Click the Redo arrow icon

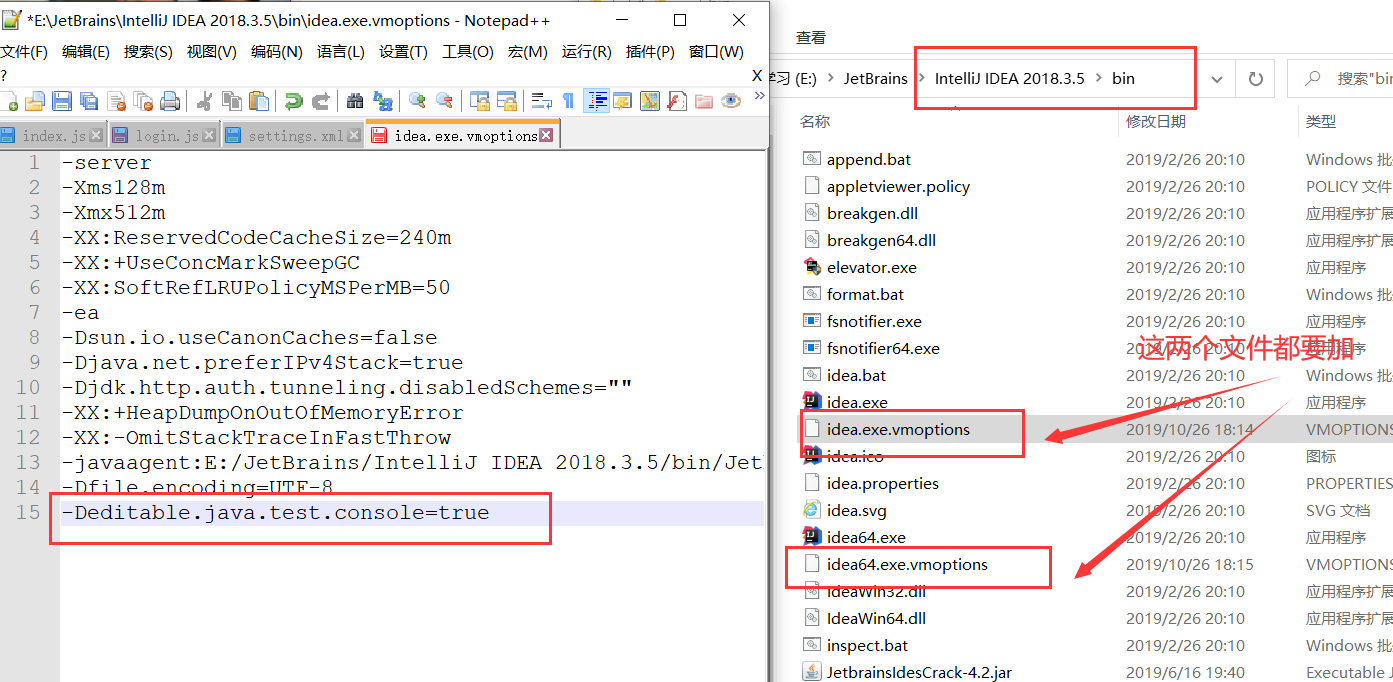(321, 101)
